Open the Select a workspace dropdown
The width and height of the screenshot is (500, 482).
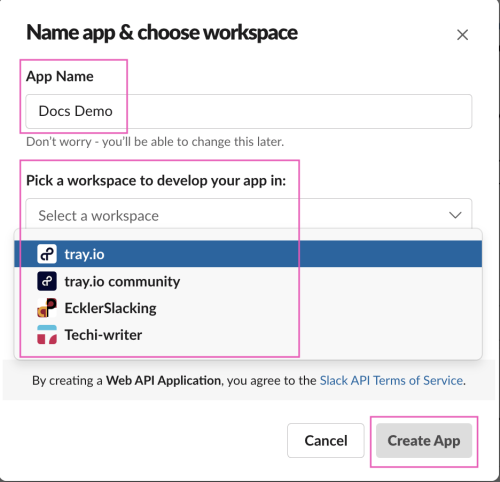tap(249, 215)
